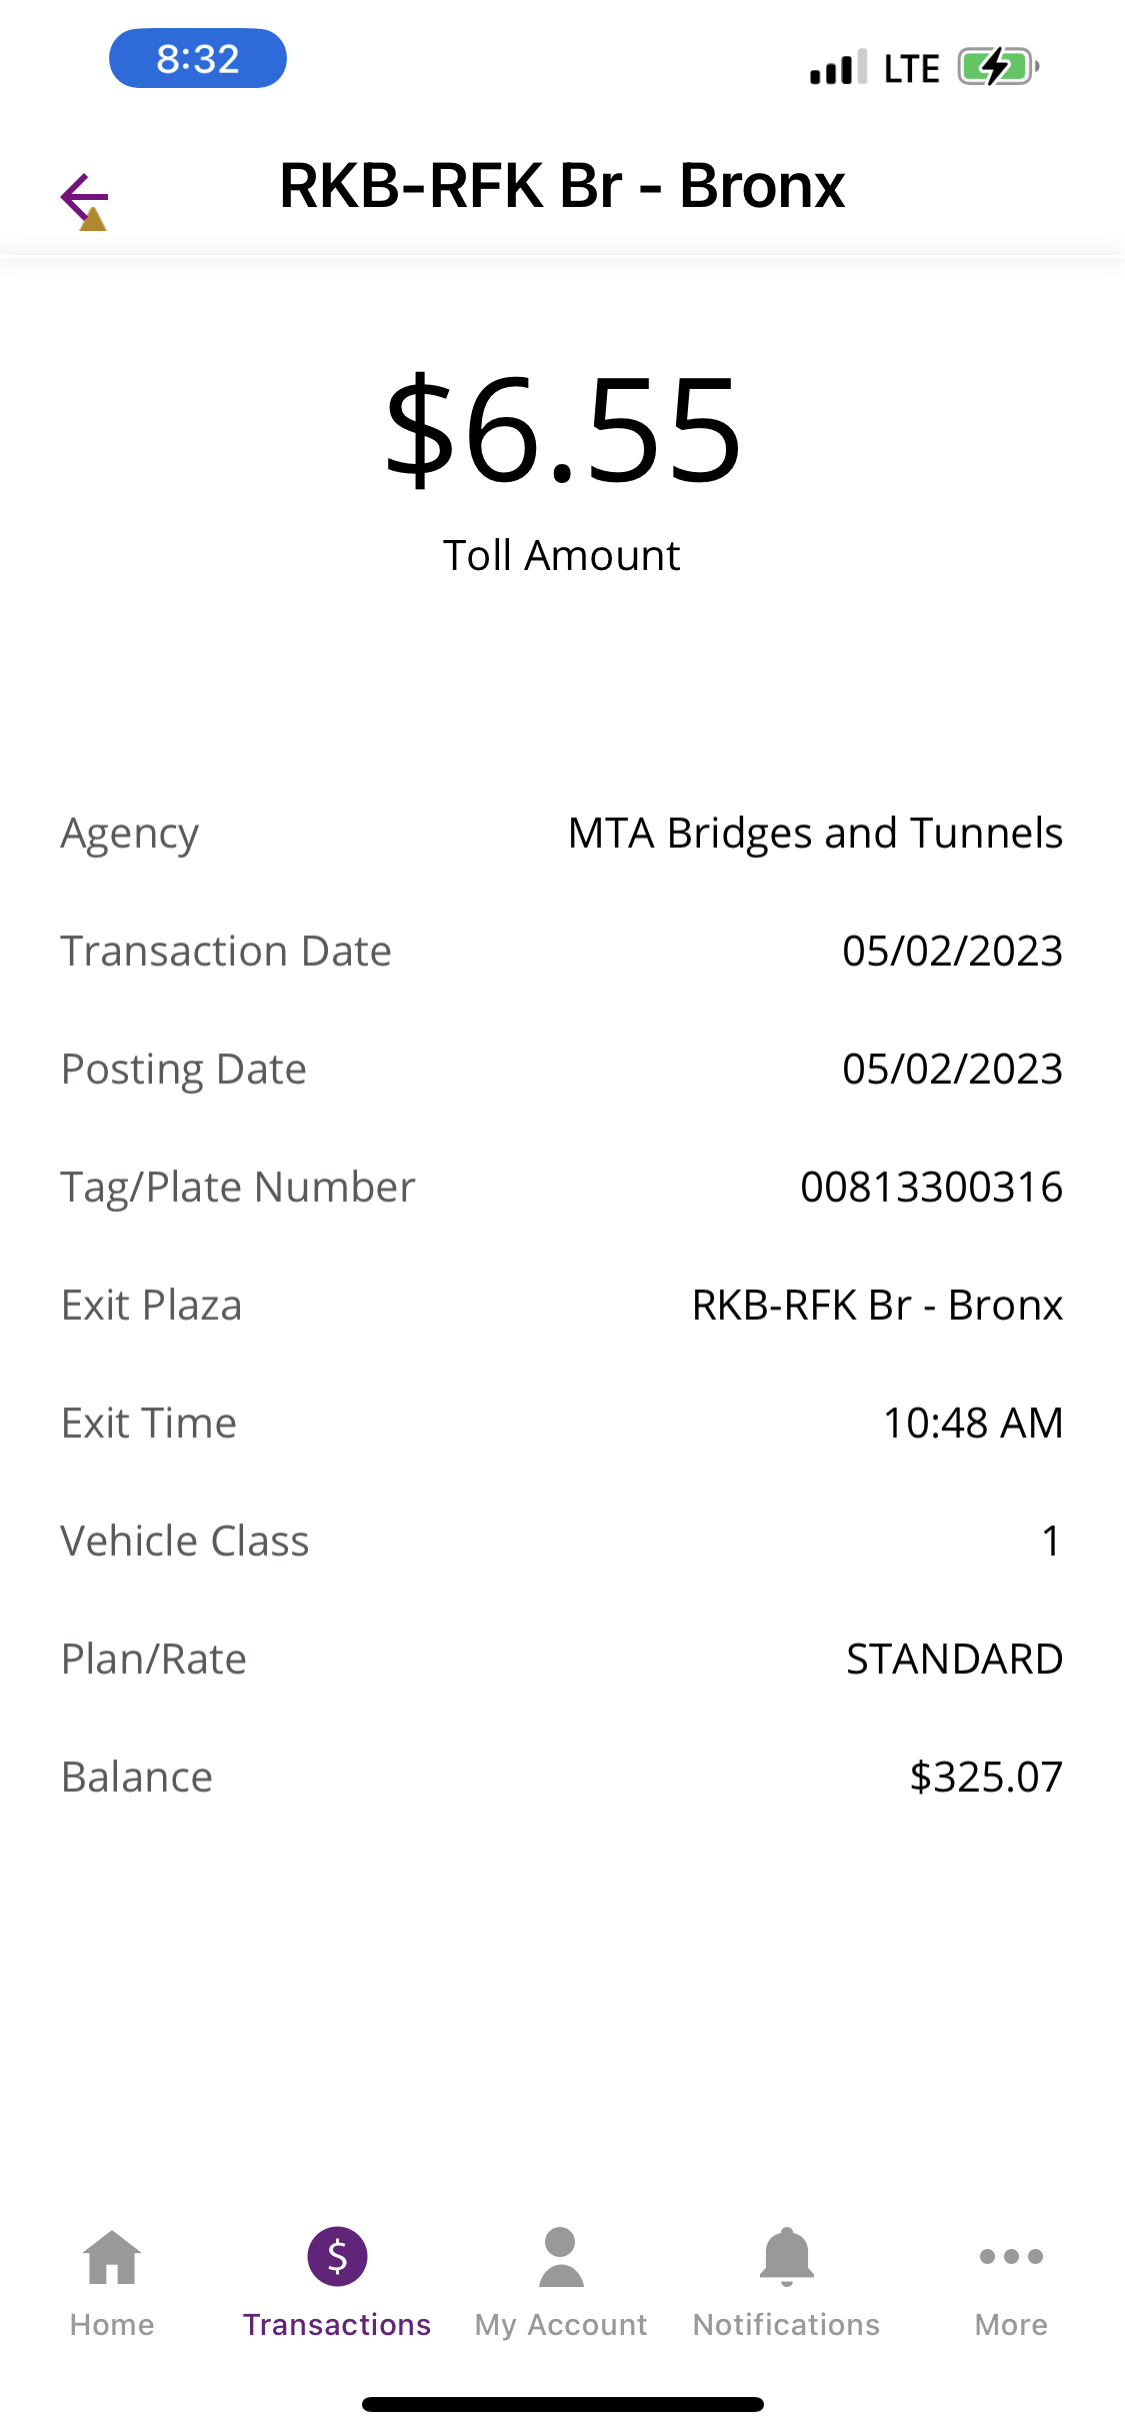
Task: Tap the cellular signal bars icon
Action: (x=838, y=68)
